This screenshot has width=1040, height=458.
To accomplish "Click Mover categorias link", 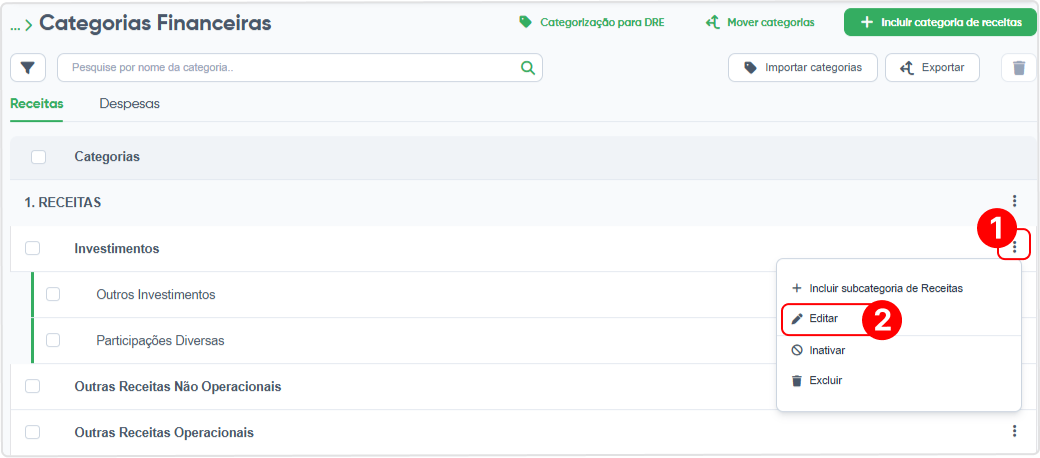I will click(760, 23).
